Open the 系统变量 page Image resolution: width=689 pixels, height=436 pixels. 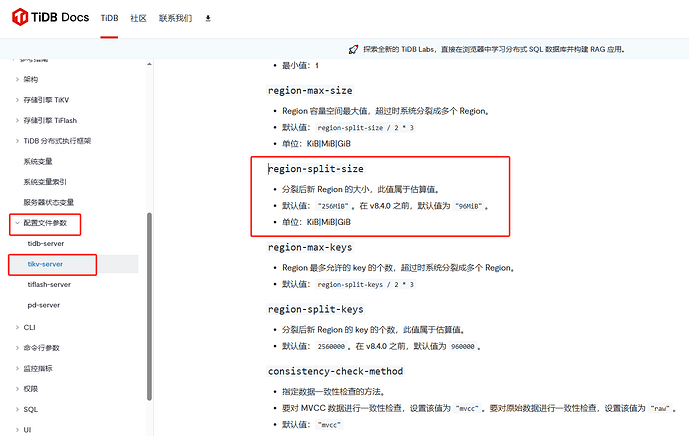tap(40, 161)
